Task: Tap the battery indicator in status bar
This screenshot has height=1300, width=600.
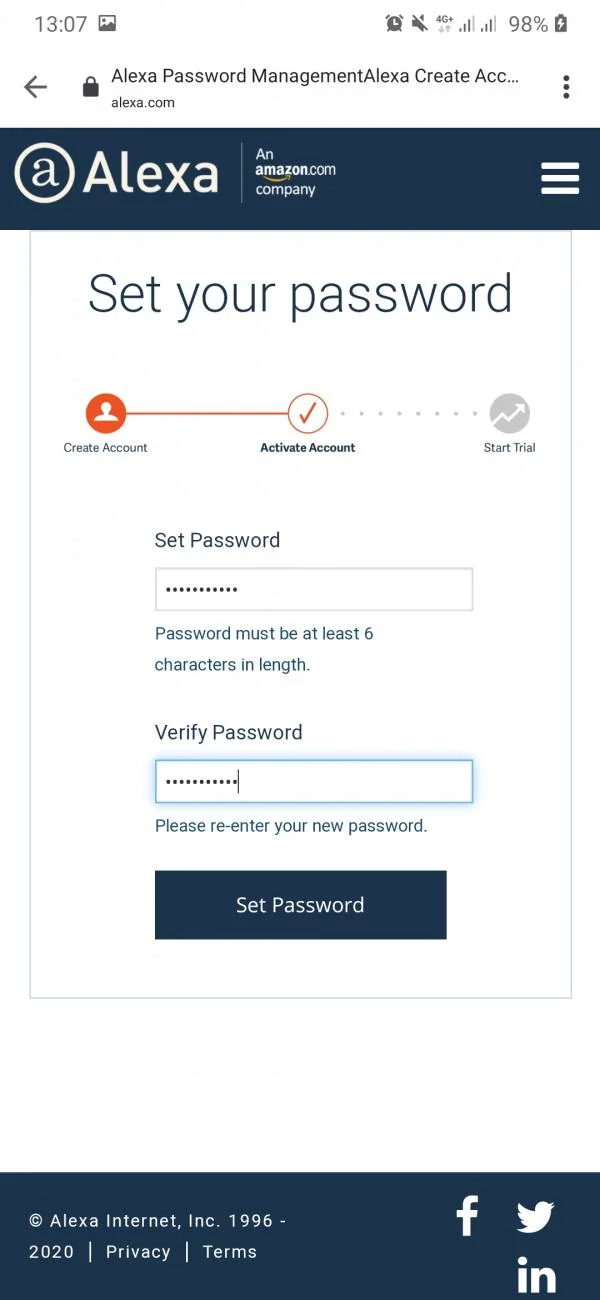Action: coord(561,24)
